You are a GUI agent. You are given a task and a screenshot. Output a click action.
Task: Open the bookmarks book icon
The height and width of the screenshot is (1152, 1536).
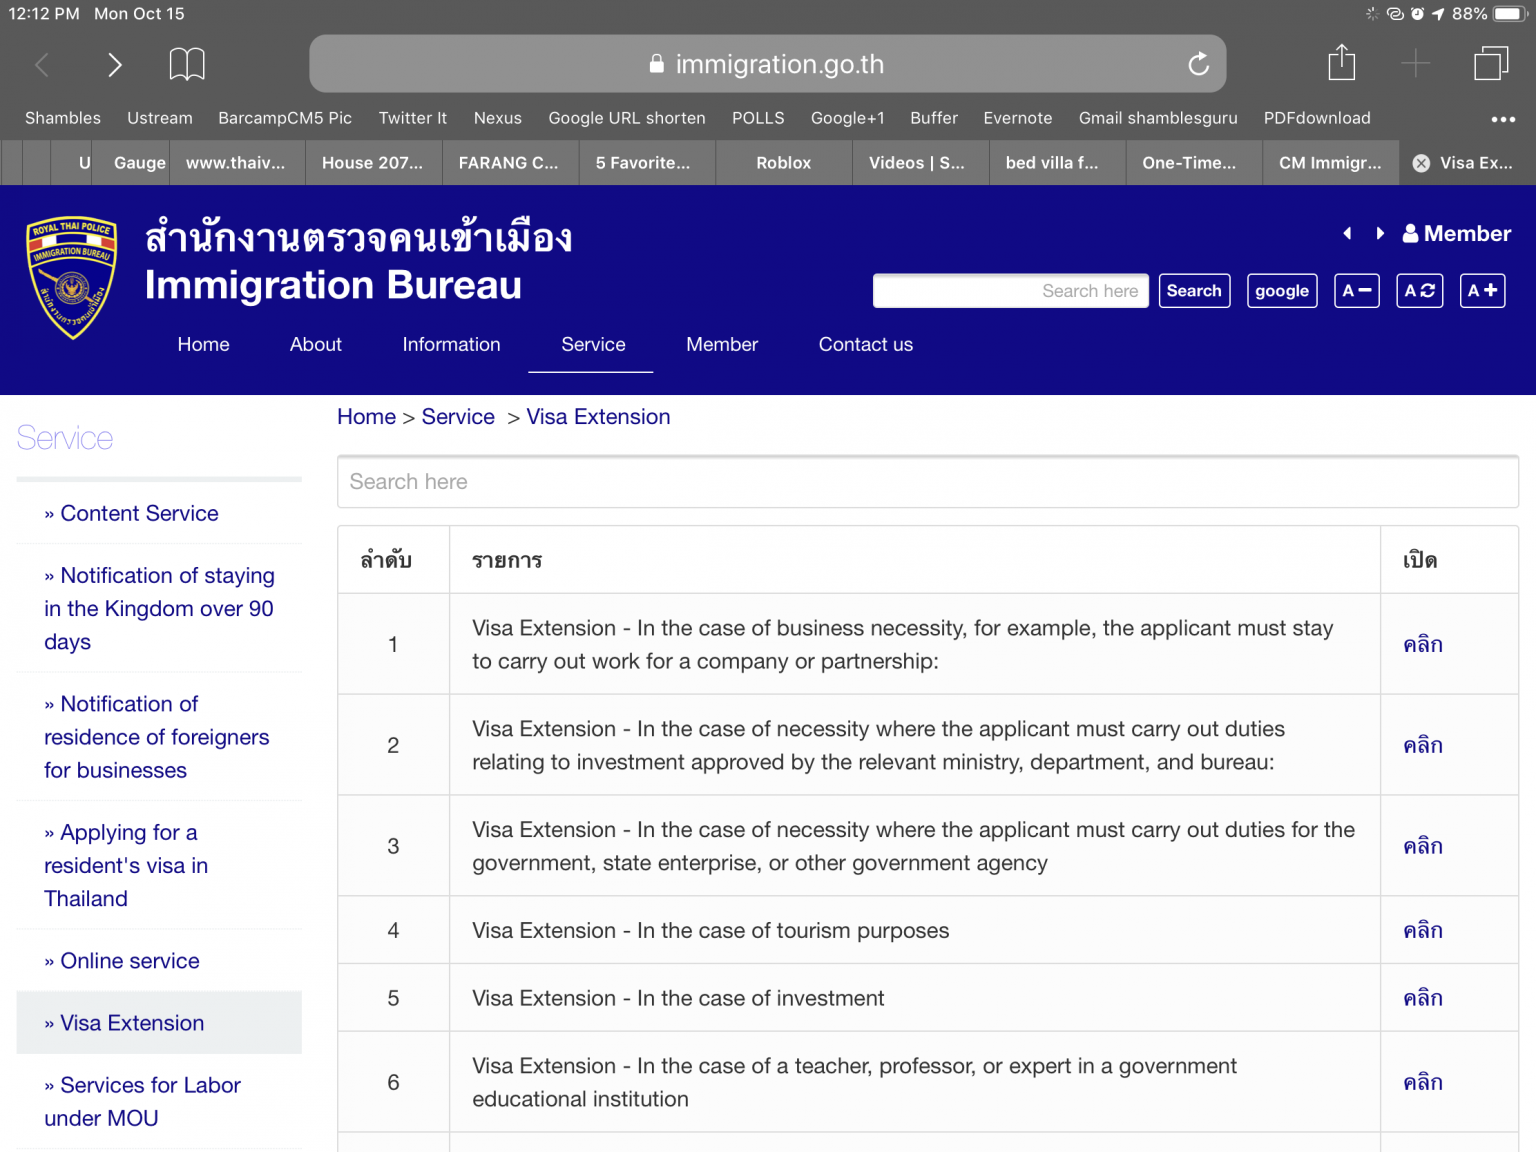187,64
